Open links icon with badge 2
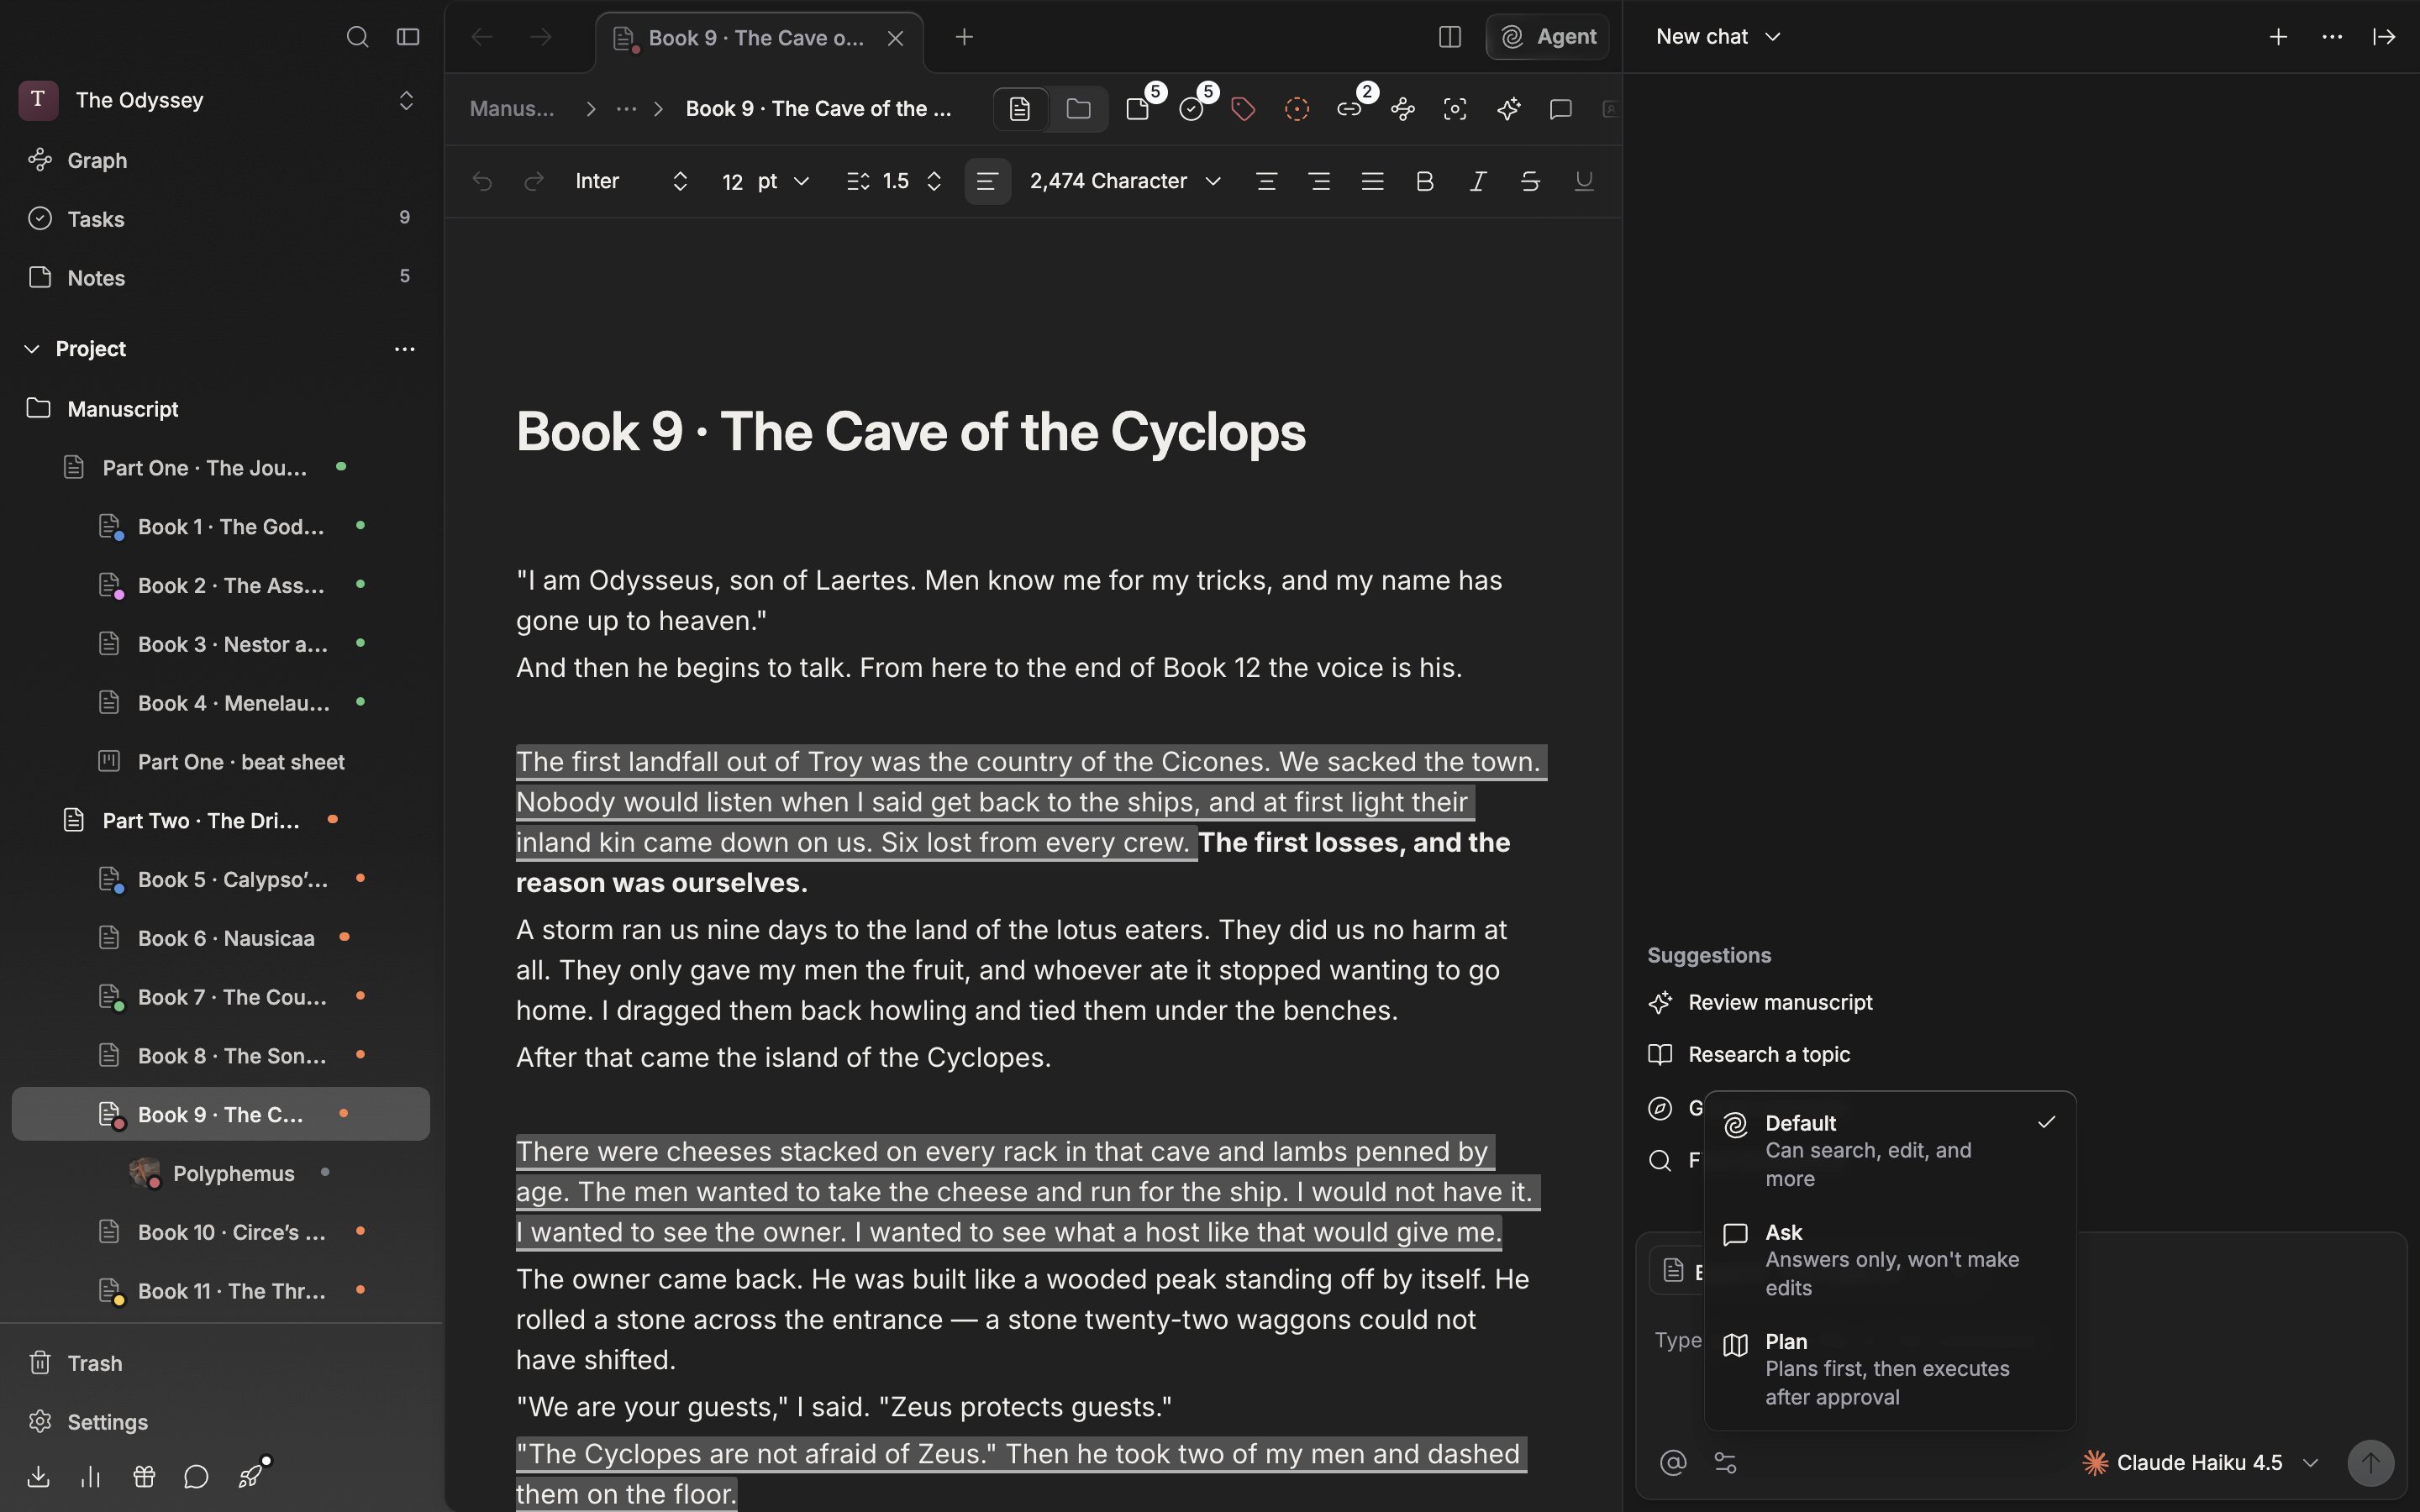Screen dimensions: 2420x1512 click(x=1350, y=109)
